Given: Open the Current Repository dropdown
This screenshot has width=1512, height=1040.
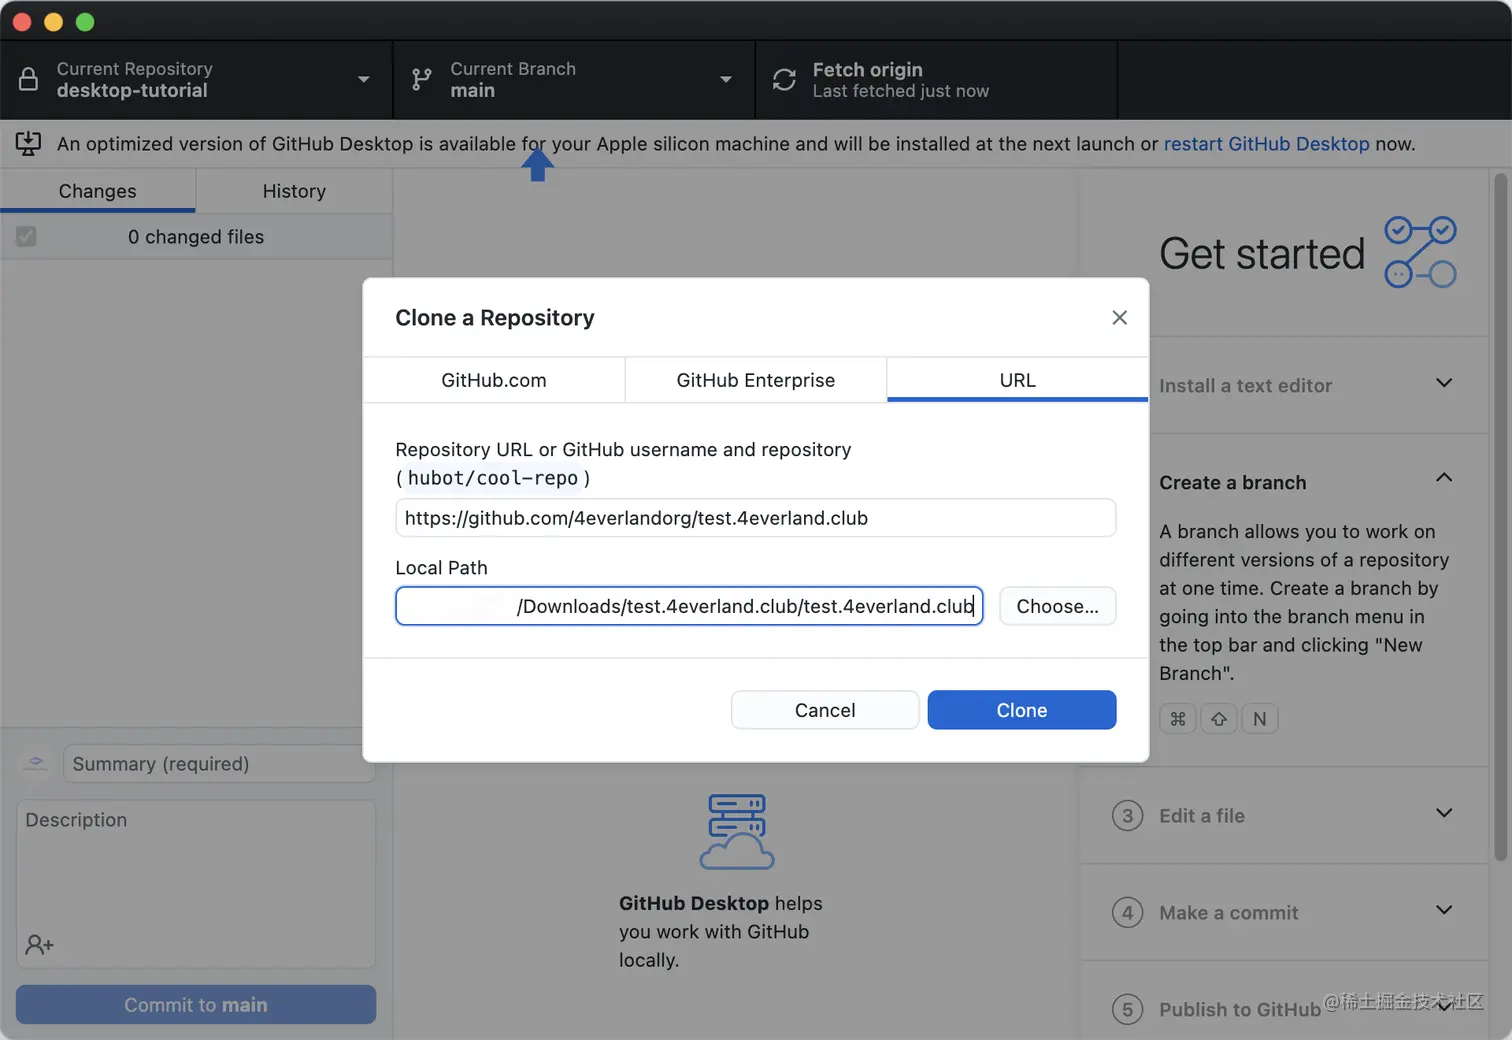Looking at the screenshot, I should pyautogui.click(x=196, y=80).
